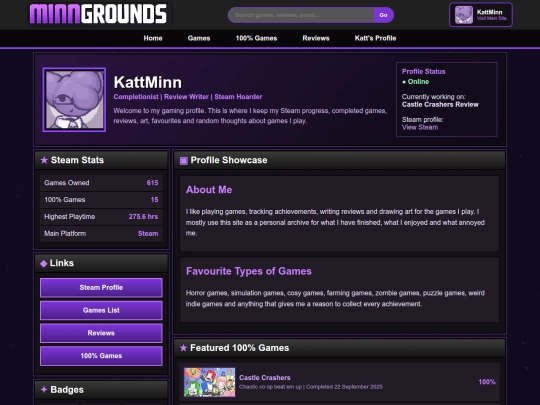Click the Steam Stats star icon
The height and width of the screenshot is (405, 540).
point(44,160)
